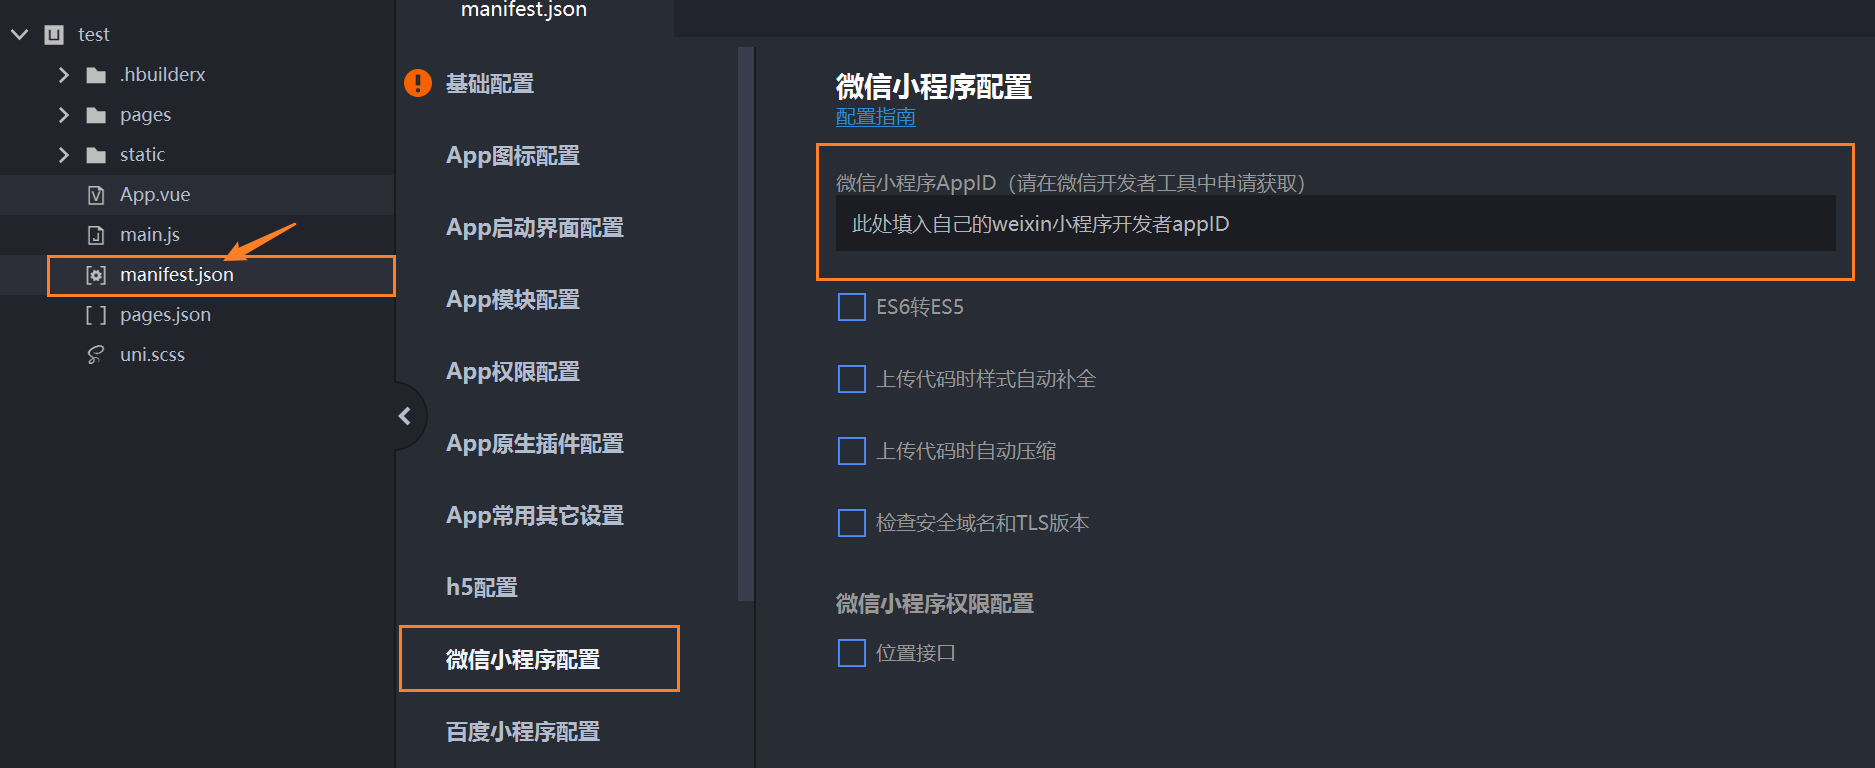Expand the pages folder

(x=63, y=114)
